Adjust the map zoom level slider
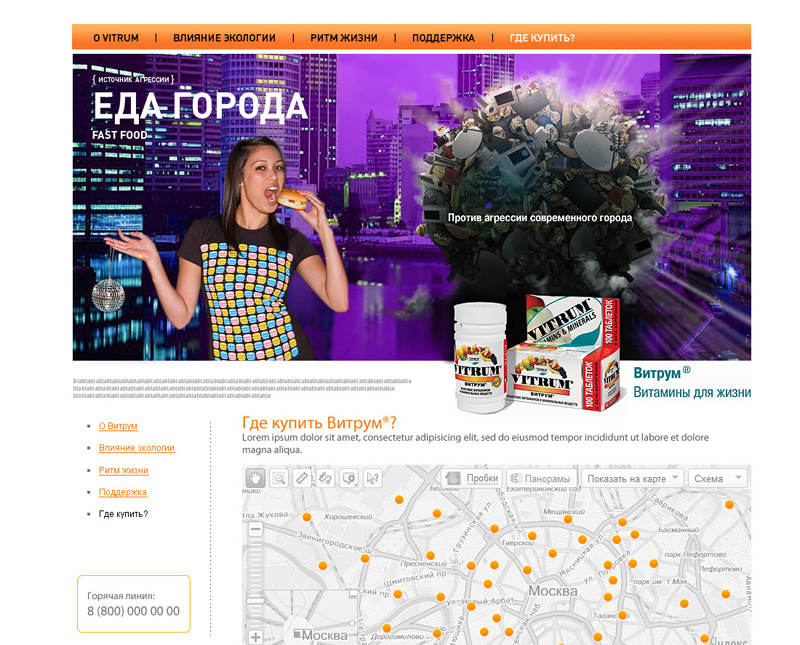 [x=255, y=601]
